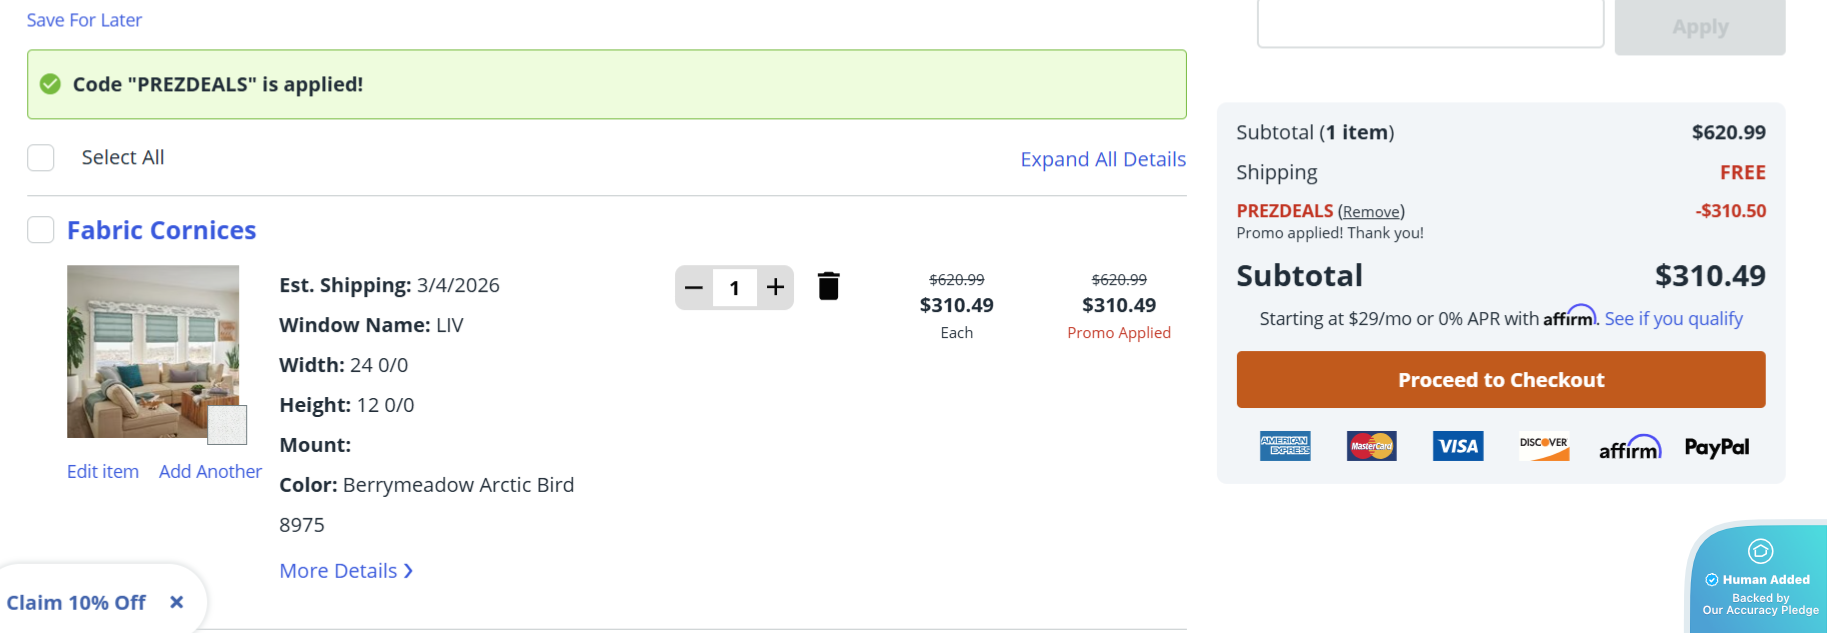
Task: Tick the Fabric Cornices item checkbox
Action: click(x=41, y=230)
